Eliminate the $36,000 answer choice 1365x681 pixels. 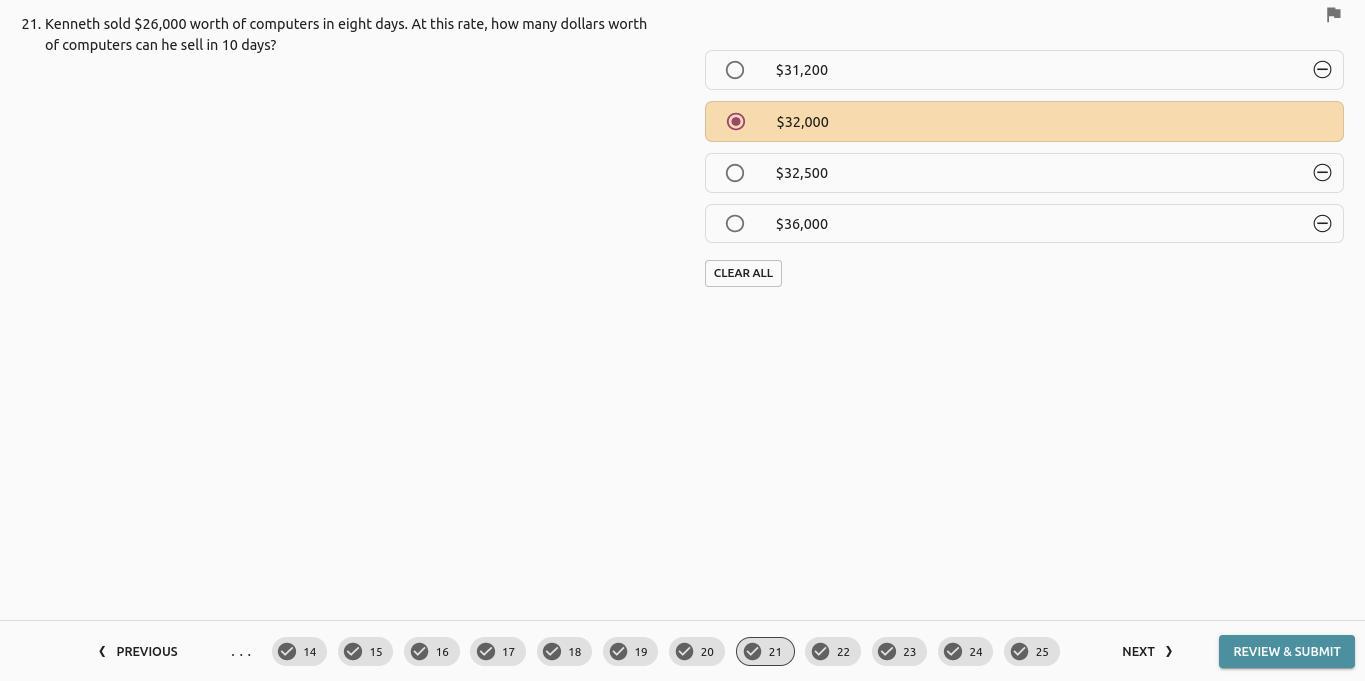[1322, 224]
